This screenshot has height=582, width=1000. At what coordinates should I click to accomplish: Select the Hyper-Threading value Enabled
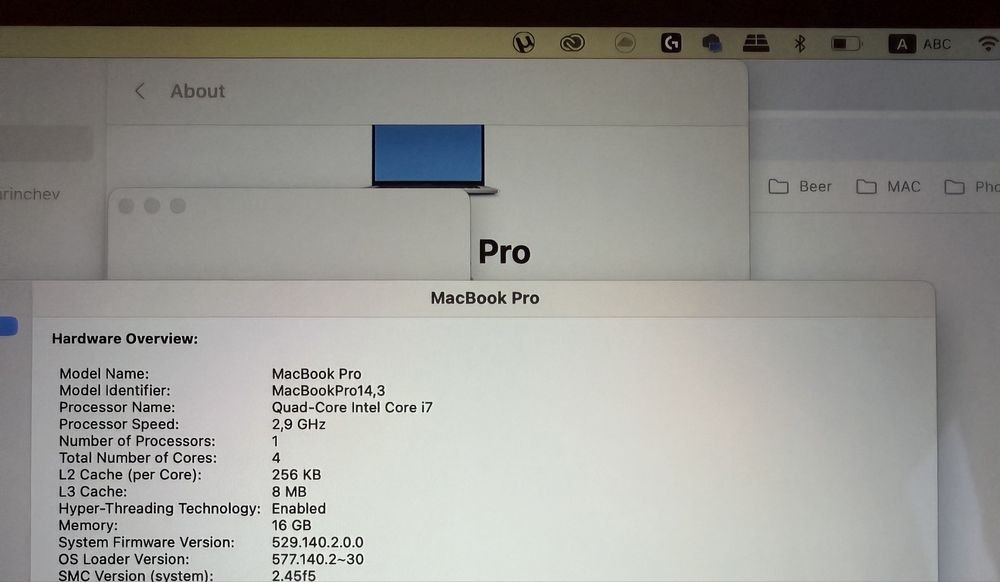(298, 509)
